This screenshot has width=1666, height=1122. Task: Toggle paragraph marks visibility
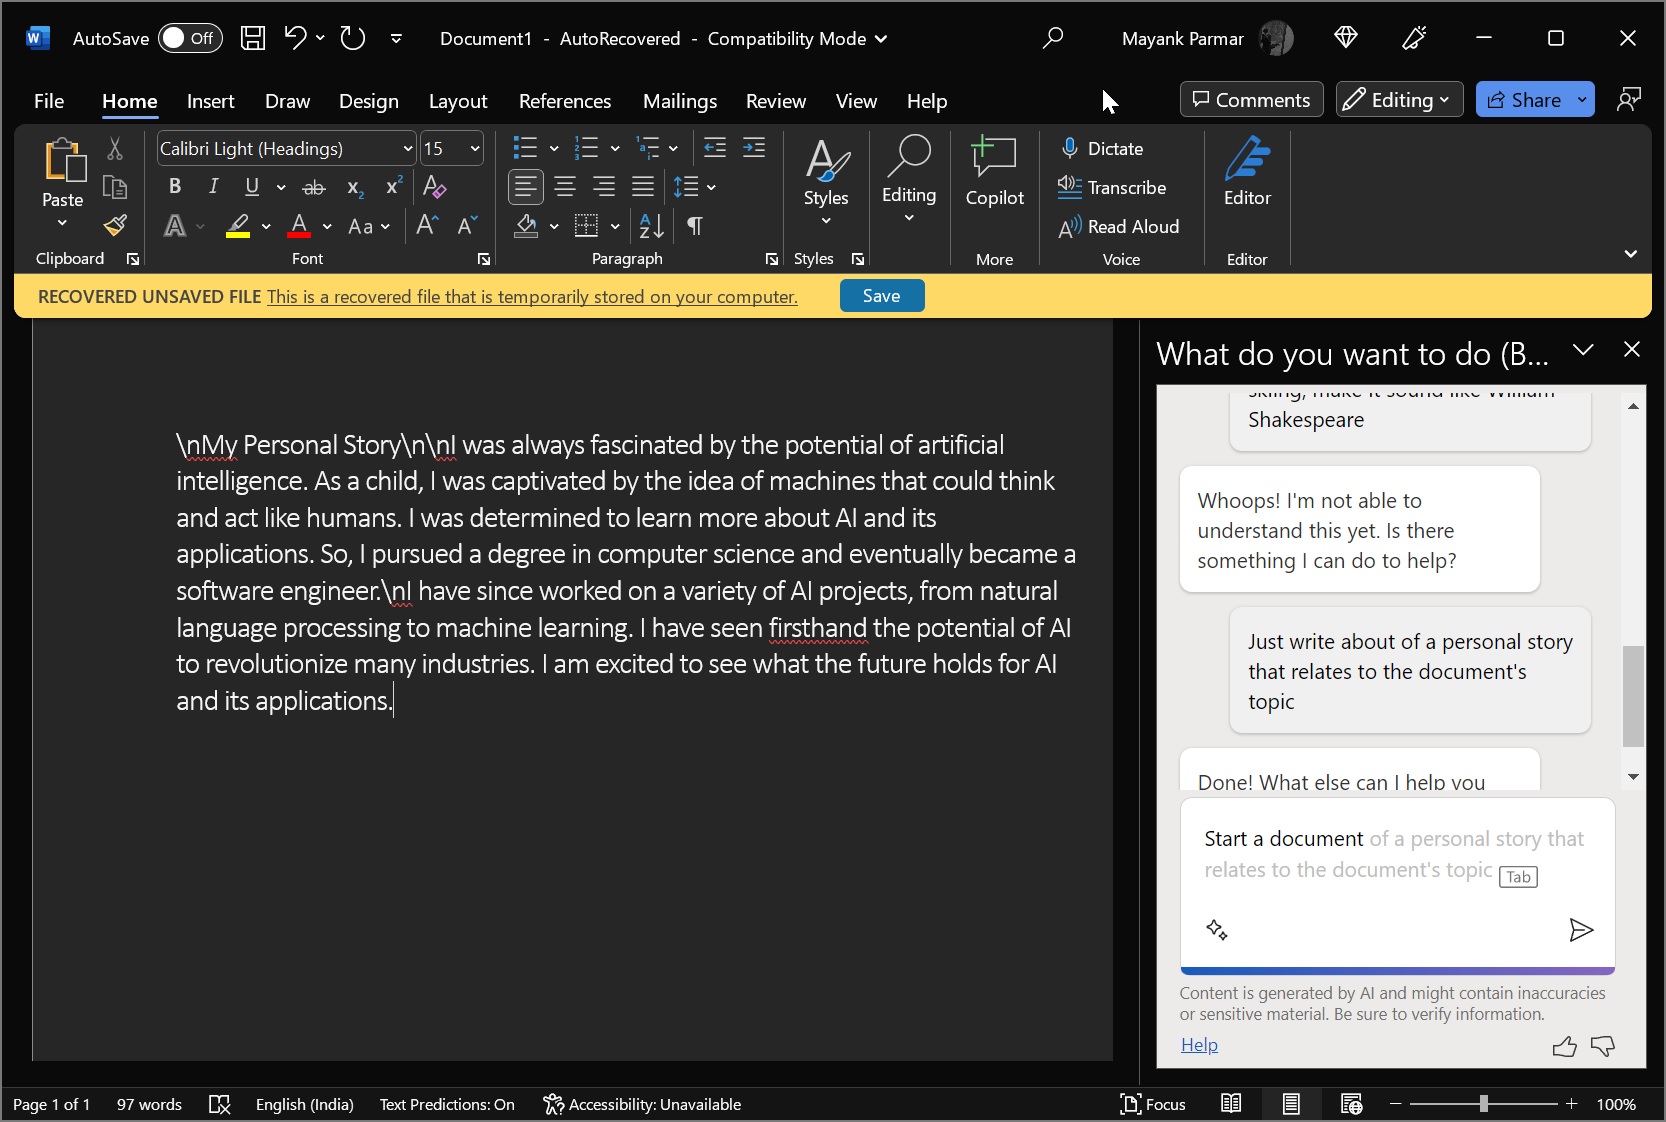coord(693,226)
